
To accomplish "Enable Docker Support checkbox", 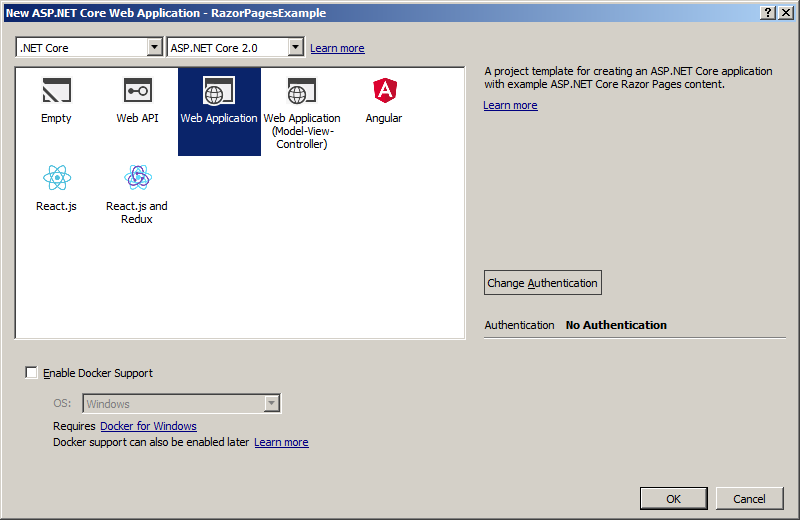I will [32, 373].
